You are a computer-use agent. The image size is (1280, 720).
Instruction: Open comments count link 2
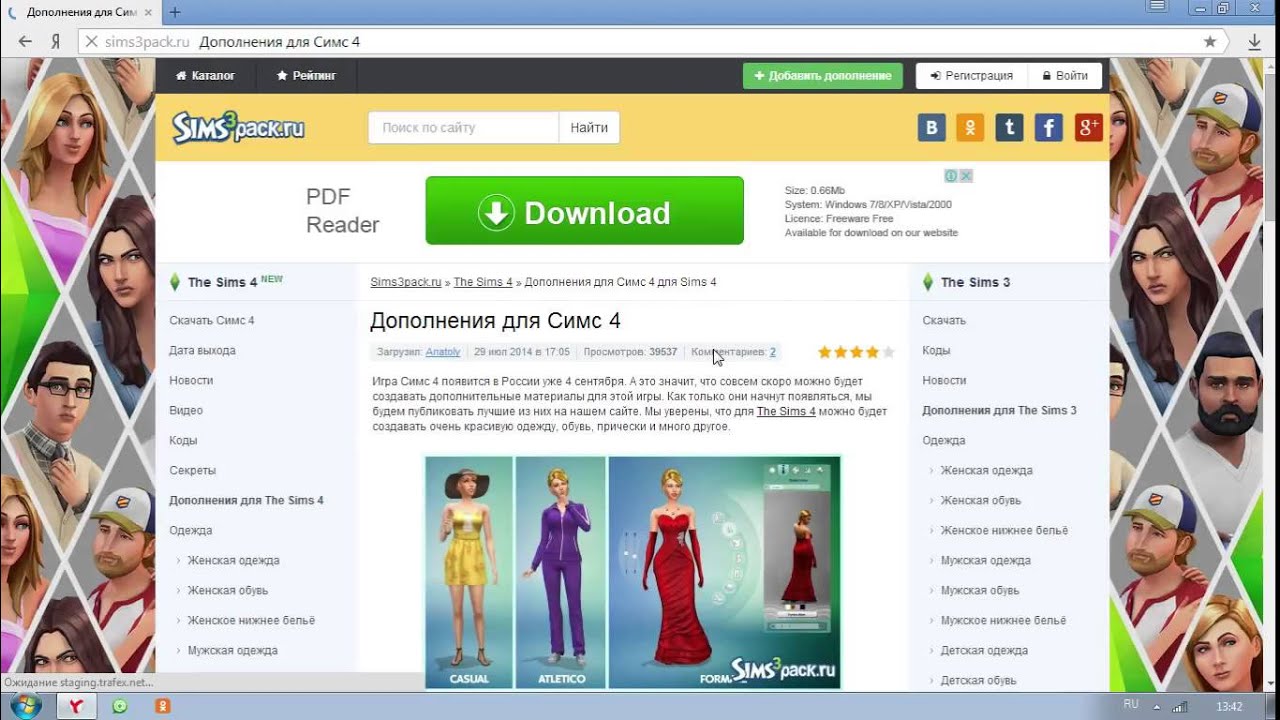click(773, 352)
